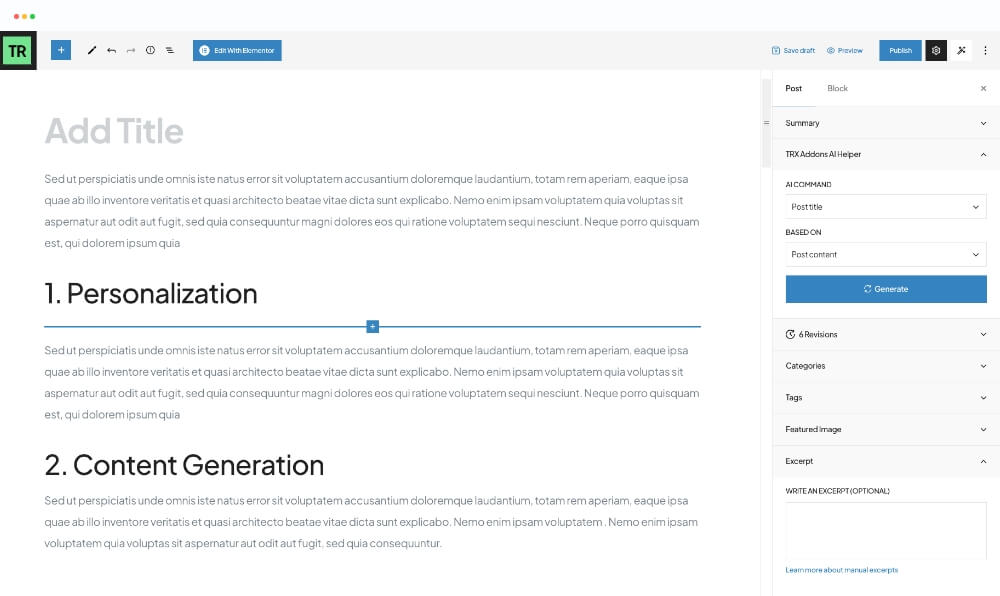This screenshot has height=596, width=1000.
Task: Expand the Featured Image panel
Action: click(885, 429)
